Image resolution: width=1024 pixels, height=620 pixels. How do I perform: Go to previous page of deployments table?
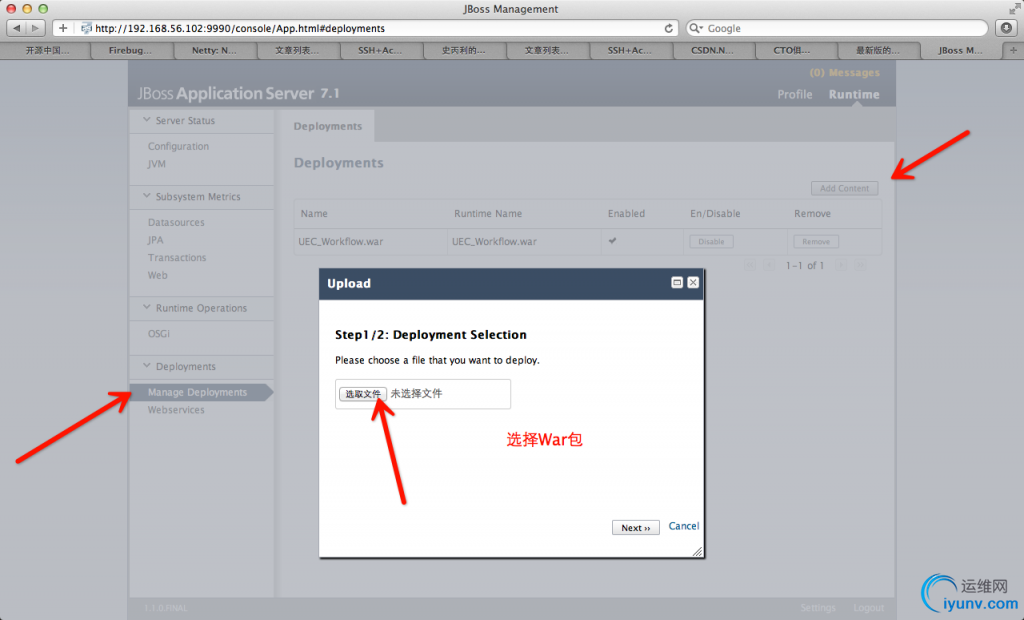[769, 265]
